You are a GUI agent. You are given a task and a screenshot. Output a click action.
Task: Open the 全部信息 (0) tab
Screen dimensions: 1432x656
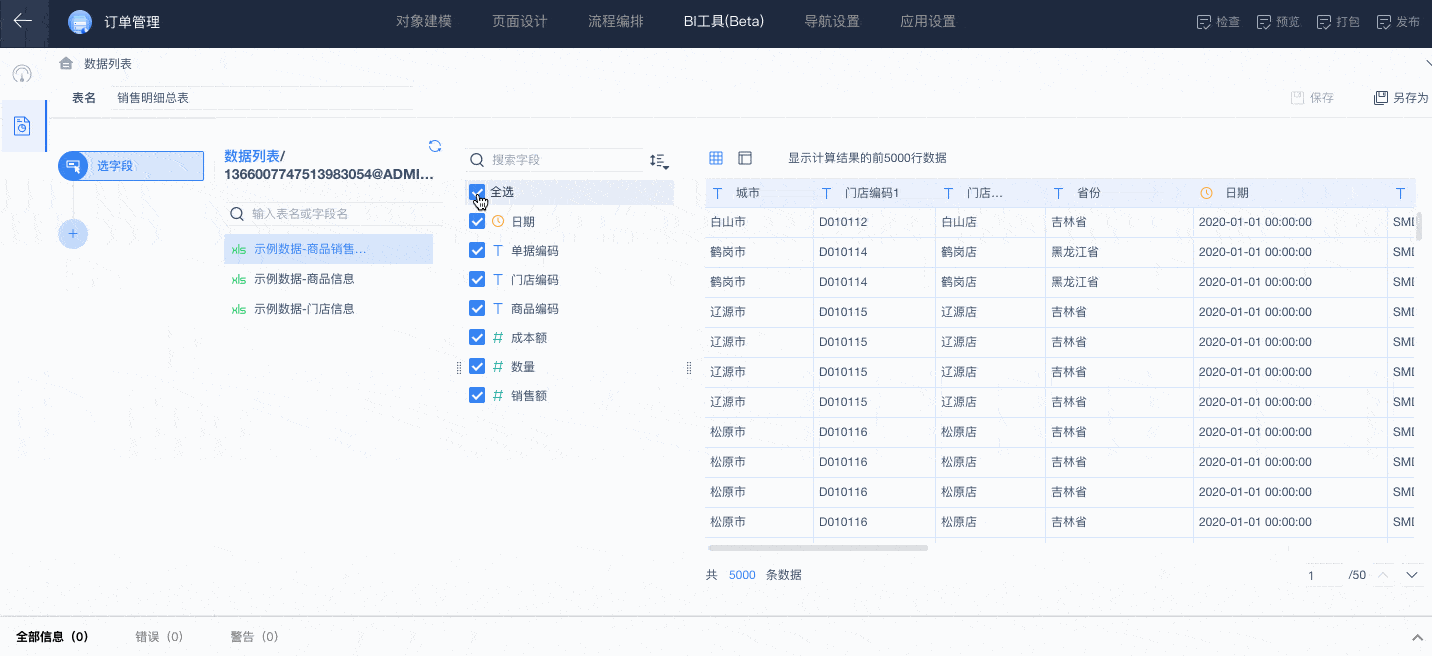52,637
